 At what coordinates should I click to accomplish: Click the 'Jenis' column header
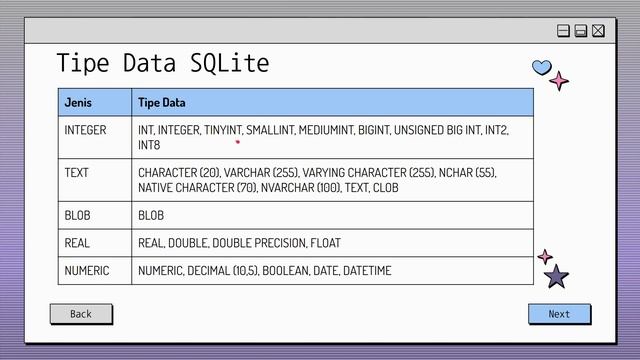point(95,102)
